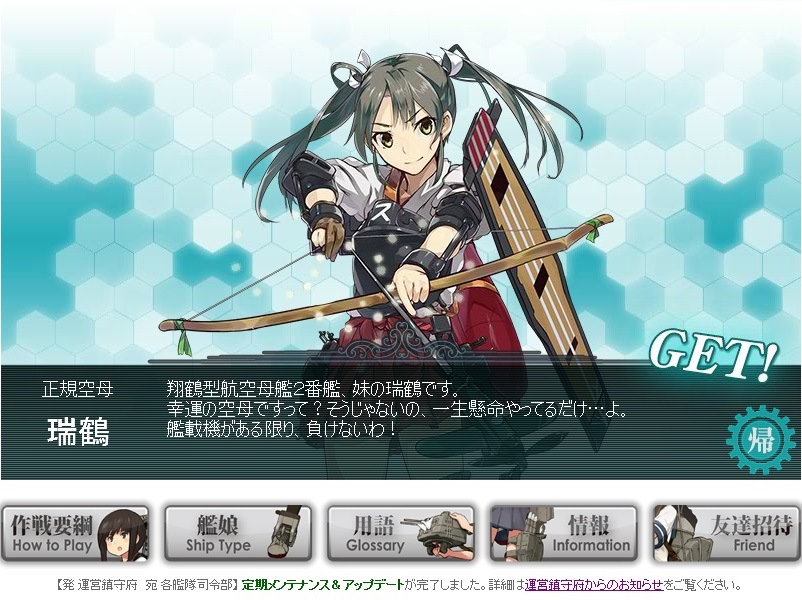Follow the 運営鎮守府からのお知らせ link
The height and width of the screenshot is (600, 802).
pyautogui.click(x=593, y=585)
